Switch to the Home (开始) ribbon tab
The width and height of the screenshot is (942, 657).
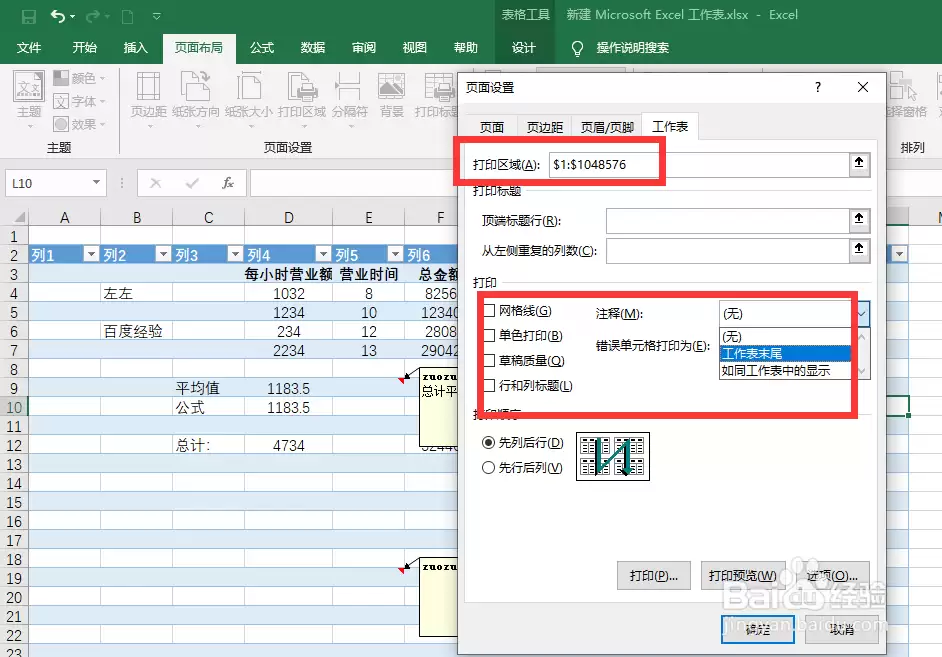[85, 48]
